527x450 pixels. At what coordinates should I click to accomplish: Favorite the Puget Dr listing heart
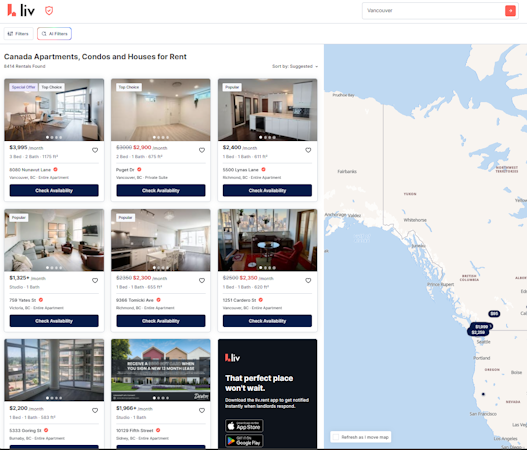(202, 150)
